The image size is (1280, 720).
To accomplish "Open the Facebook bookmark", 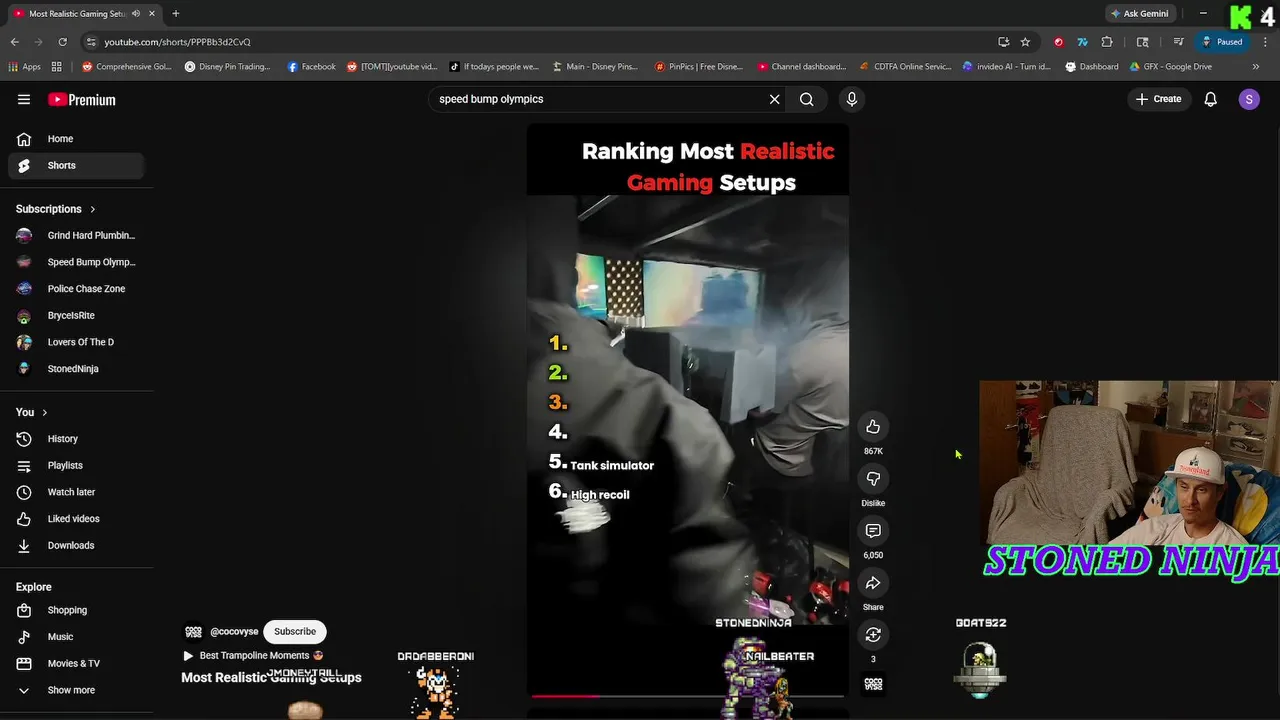I will pos(311,67).
